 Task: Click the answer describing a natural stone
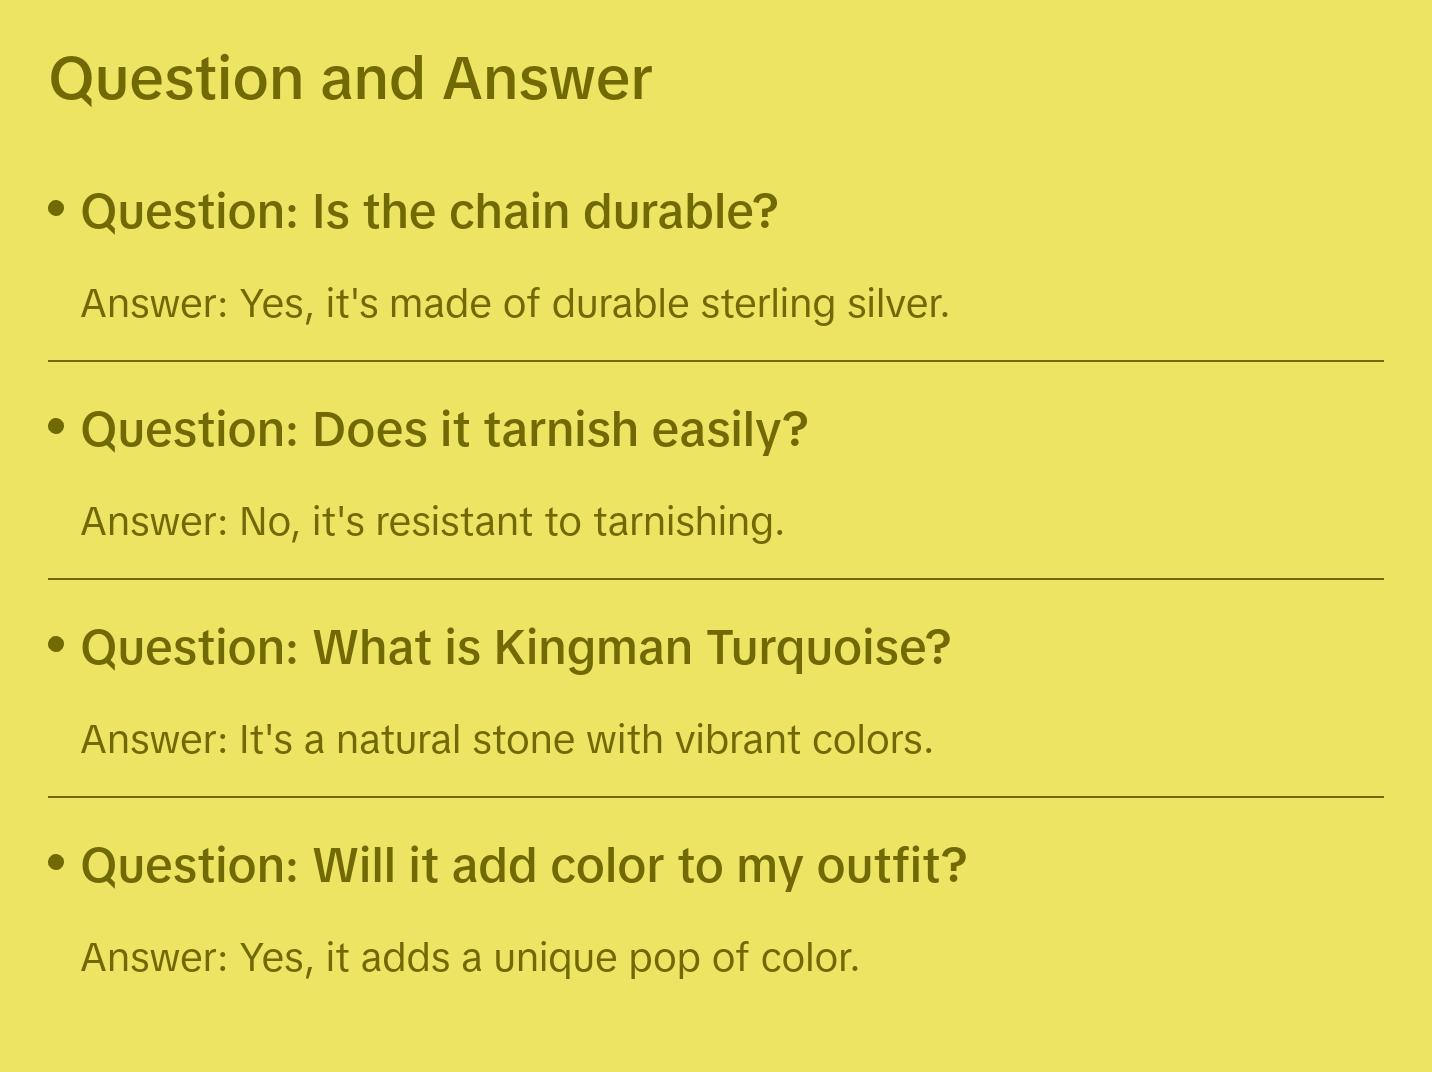(506, 740)
